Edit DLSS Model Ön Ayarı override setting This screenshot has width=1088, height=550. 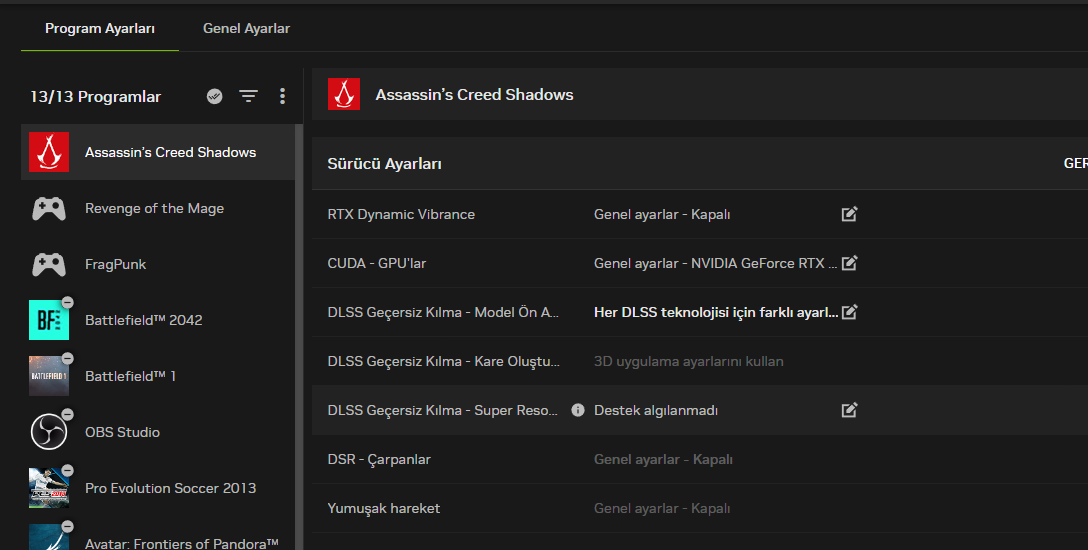coord(849,312)
